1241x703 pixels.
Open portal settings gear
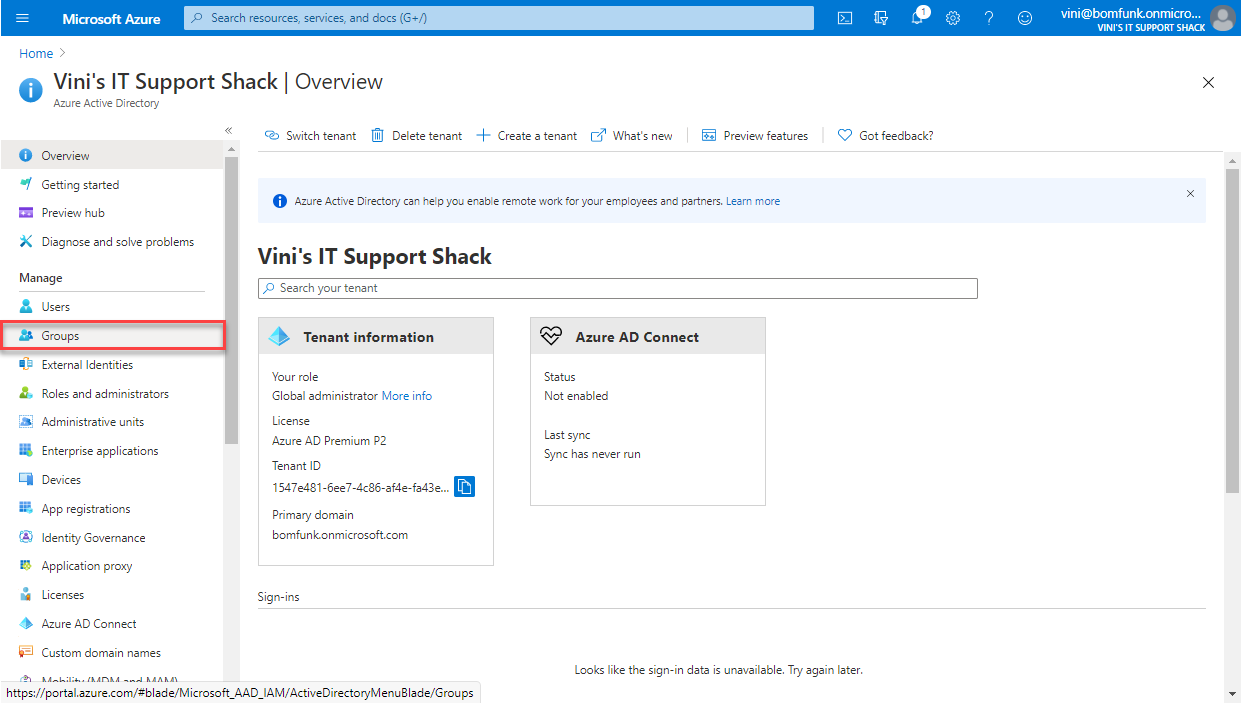click(953, 18)
